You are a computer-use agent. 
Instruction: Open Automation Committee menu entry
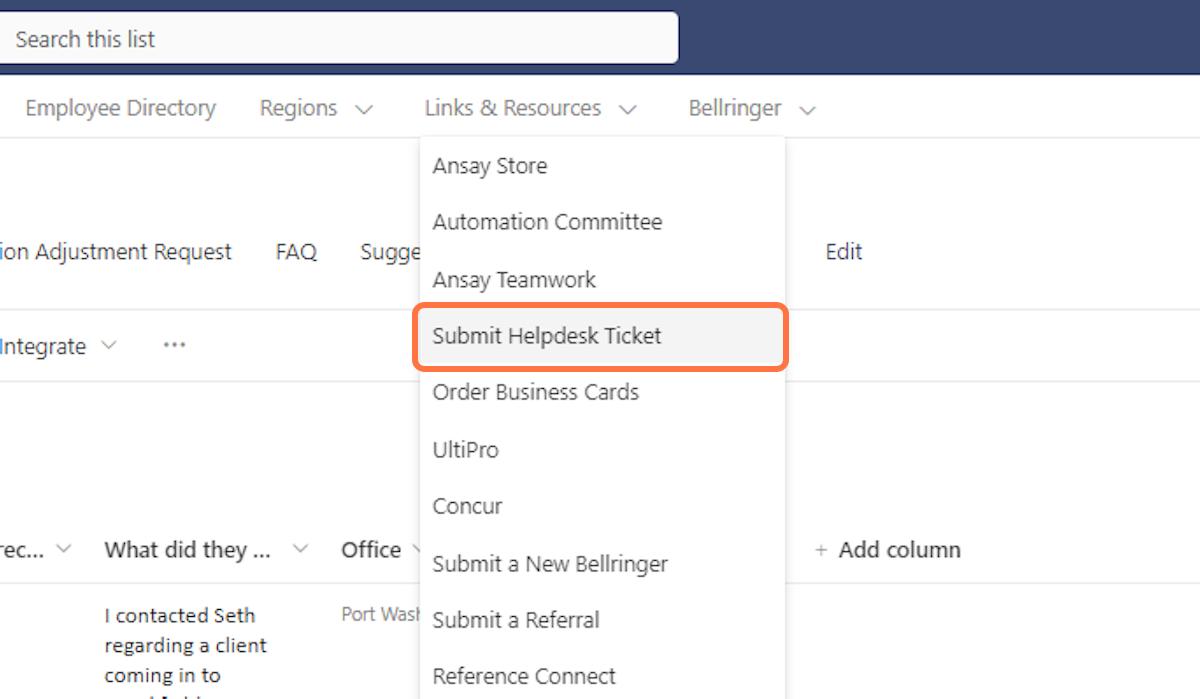(547, 222)
